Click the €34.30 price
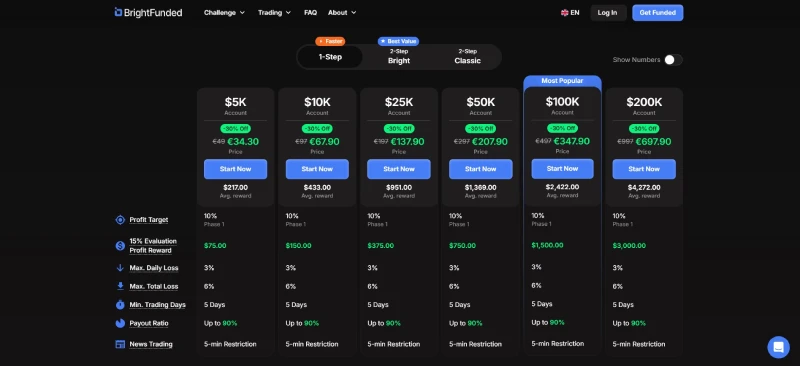The image size is (800, 366). [x=243, y=142]
